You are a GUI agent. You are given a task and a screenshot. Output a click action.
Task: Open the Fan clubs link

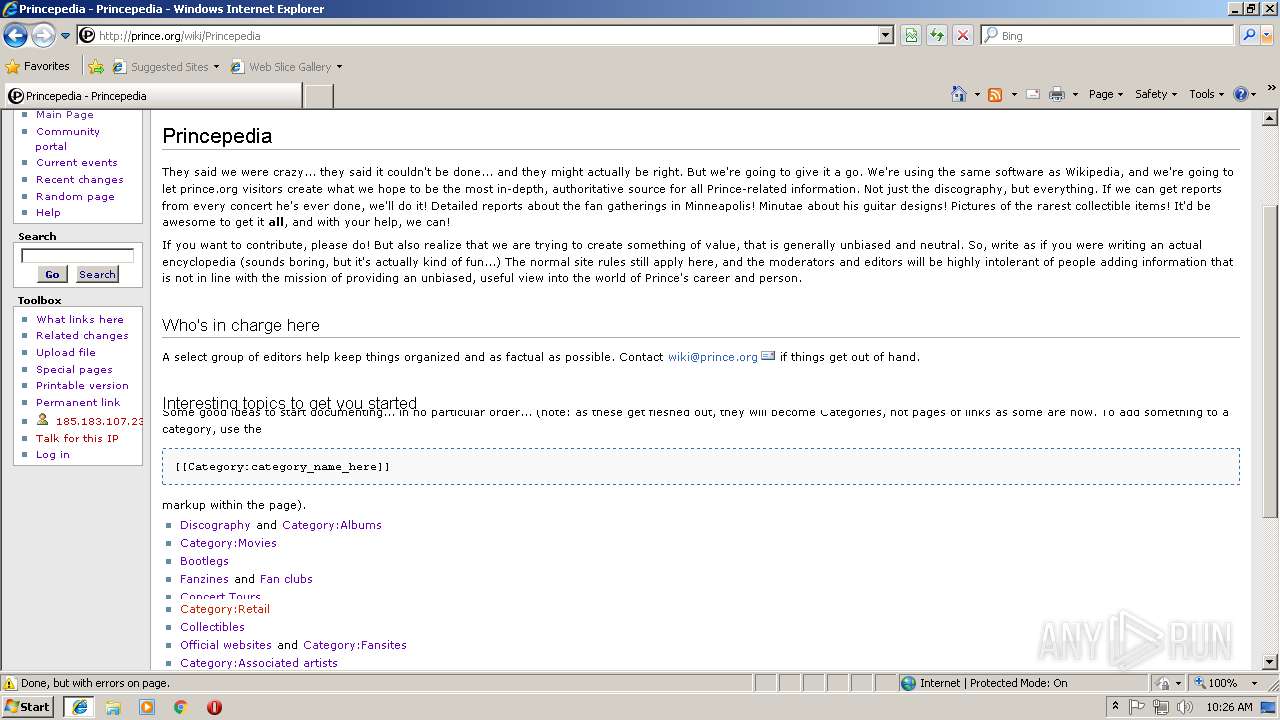[286, 578]
